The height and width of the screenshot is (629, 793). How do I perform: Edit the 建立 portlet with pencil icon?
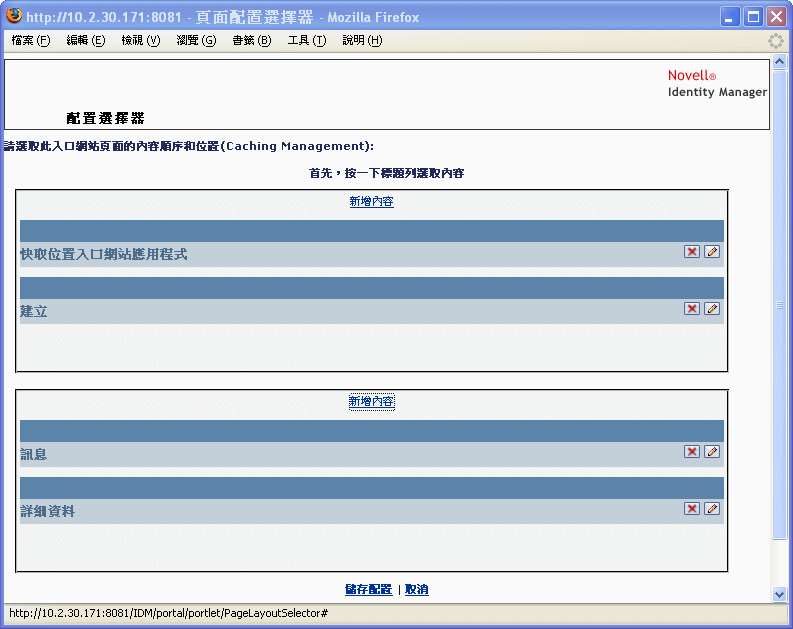tap(712, 308)
